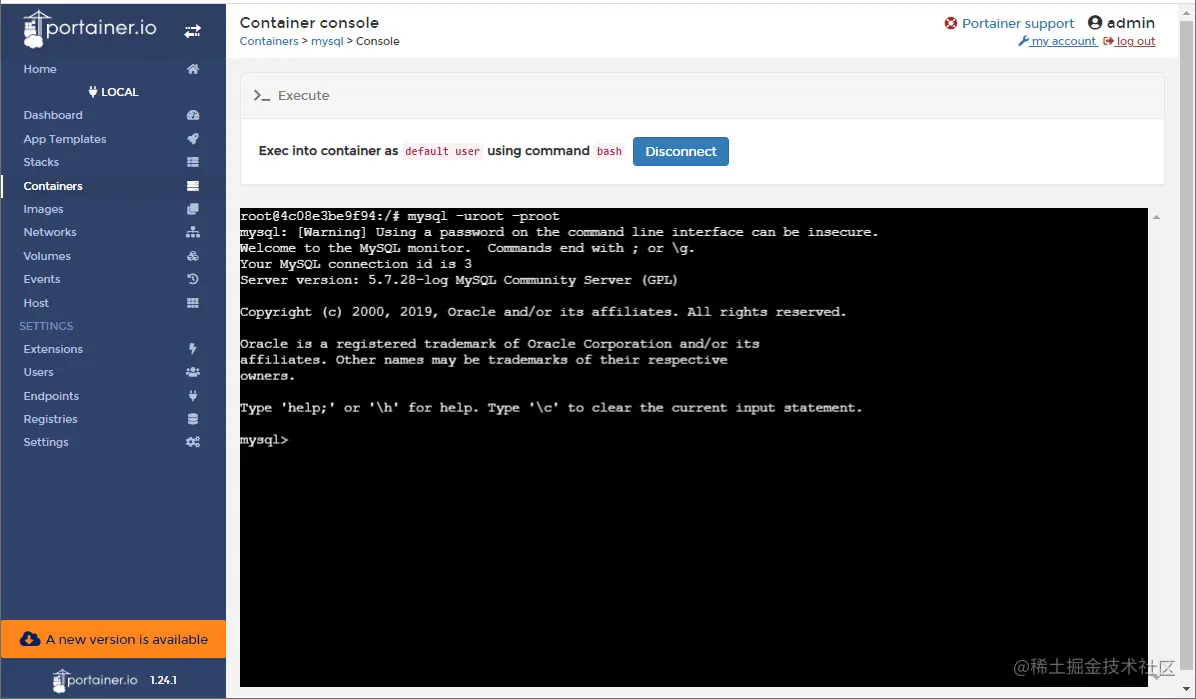The height and width of the screenshot is (699, 1196).
Task: Open the Home menu item
Action: [x=40, y=69]
